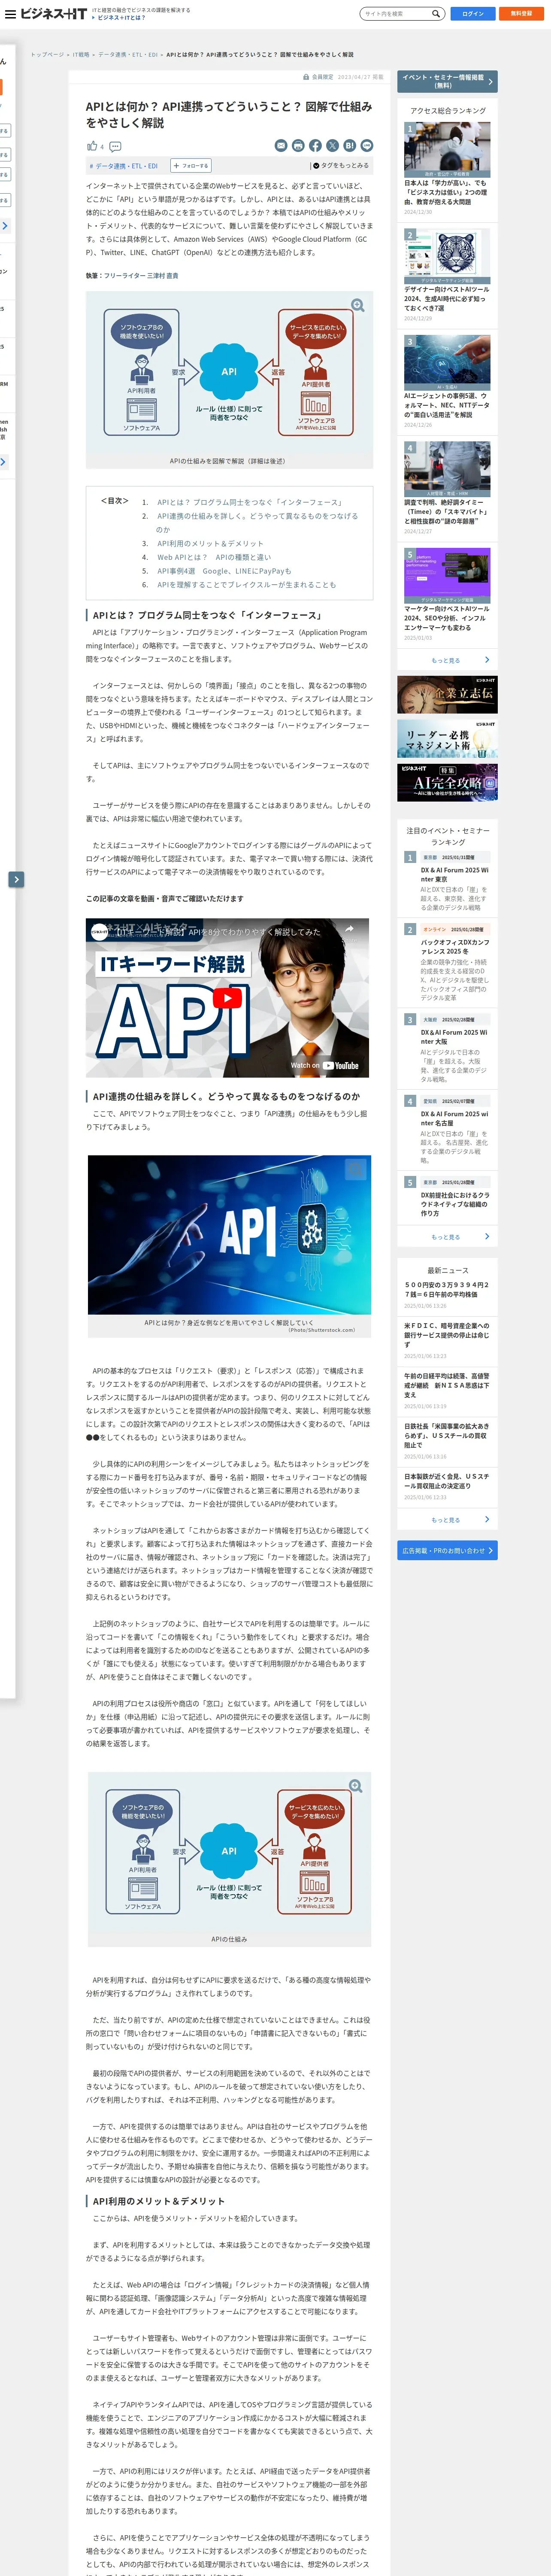The image size is (551, 2576).
Task: Focus the サイト内を検索 search field
Action: [x=396, y=14]
